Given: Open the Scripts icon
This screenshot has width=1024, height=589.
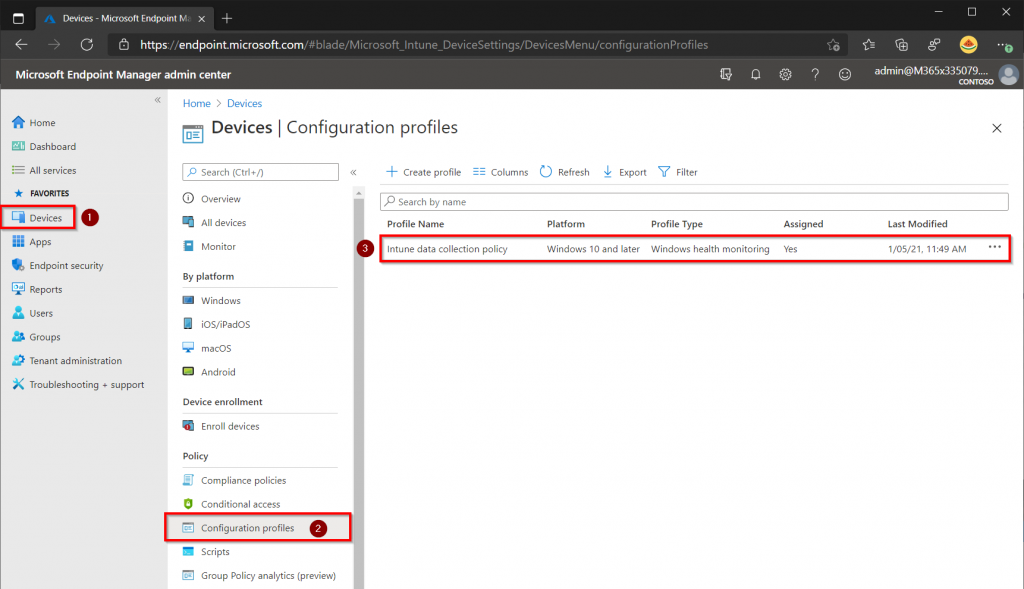Looking at the screenshot, I should tap(188, 551).
